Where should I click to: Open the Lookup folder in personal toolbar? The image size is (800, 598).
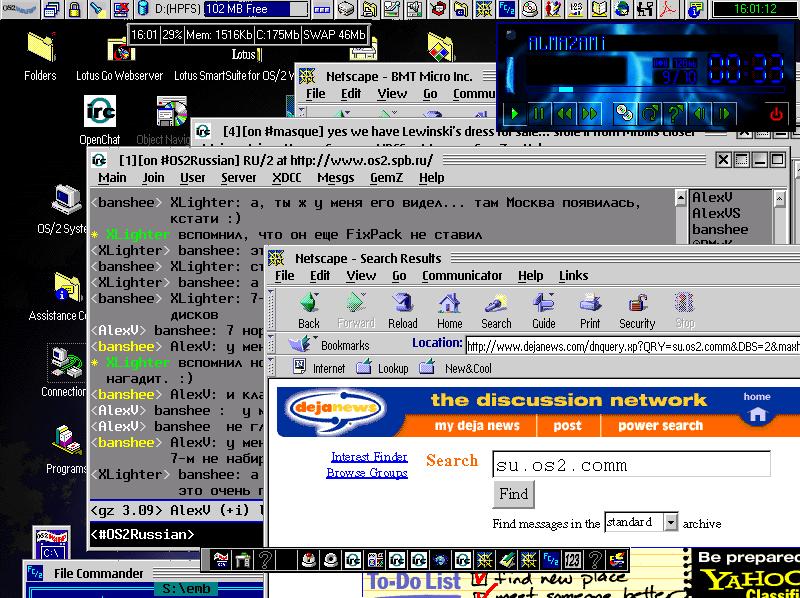click(x=382, y=367)
